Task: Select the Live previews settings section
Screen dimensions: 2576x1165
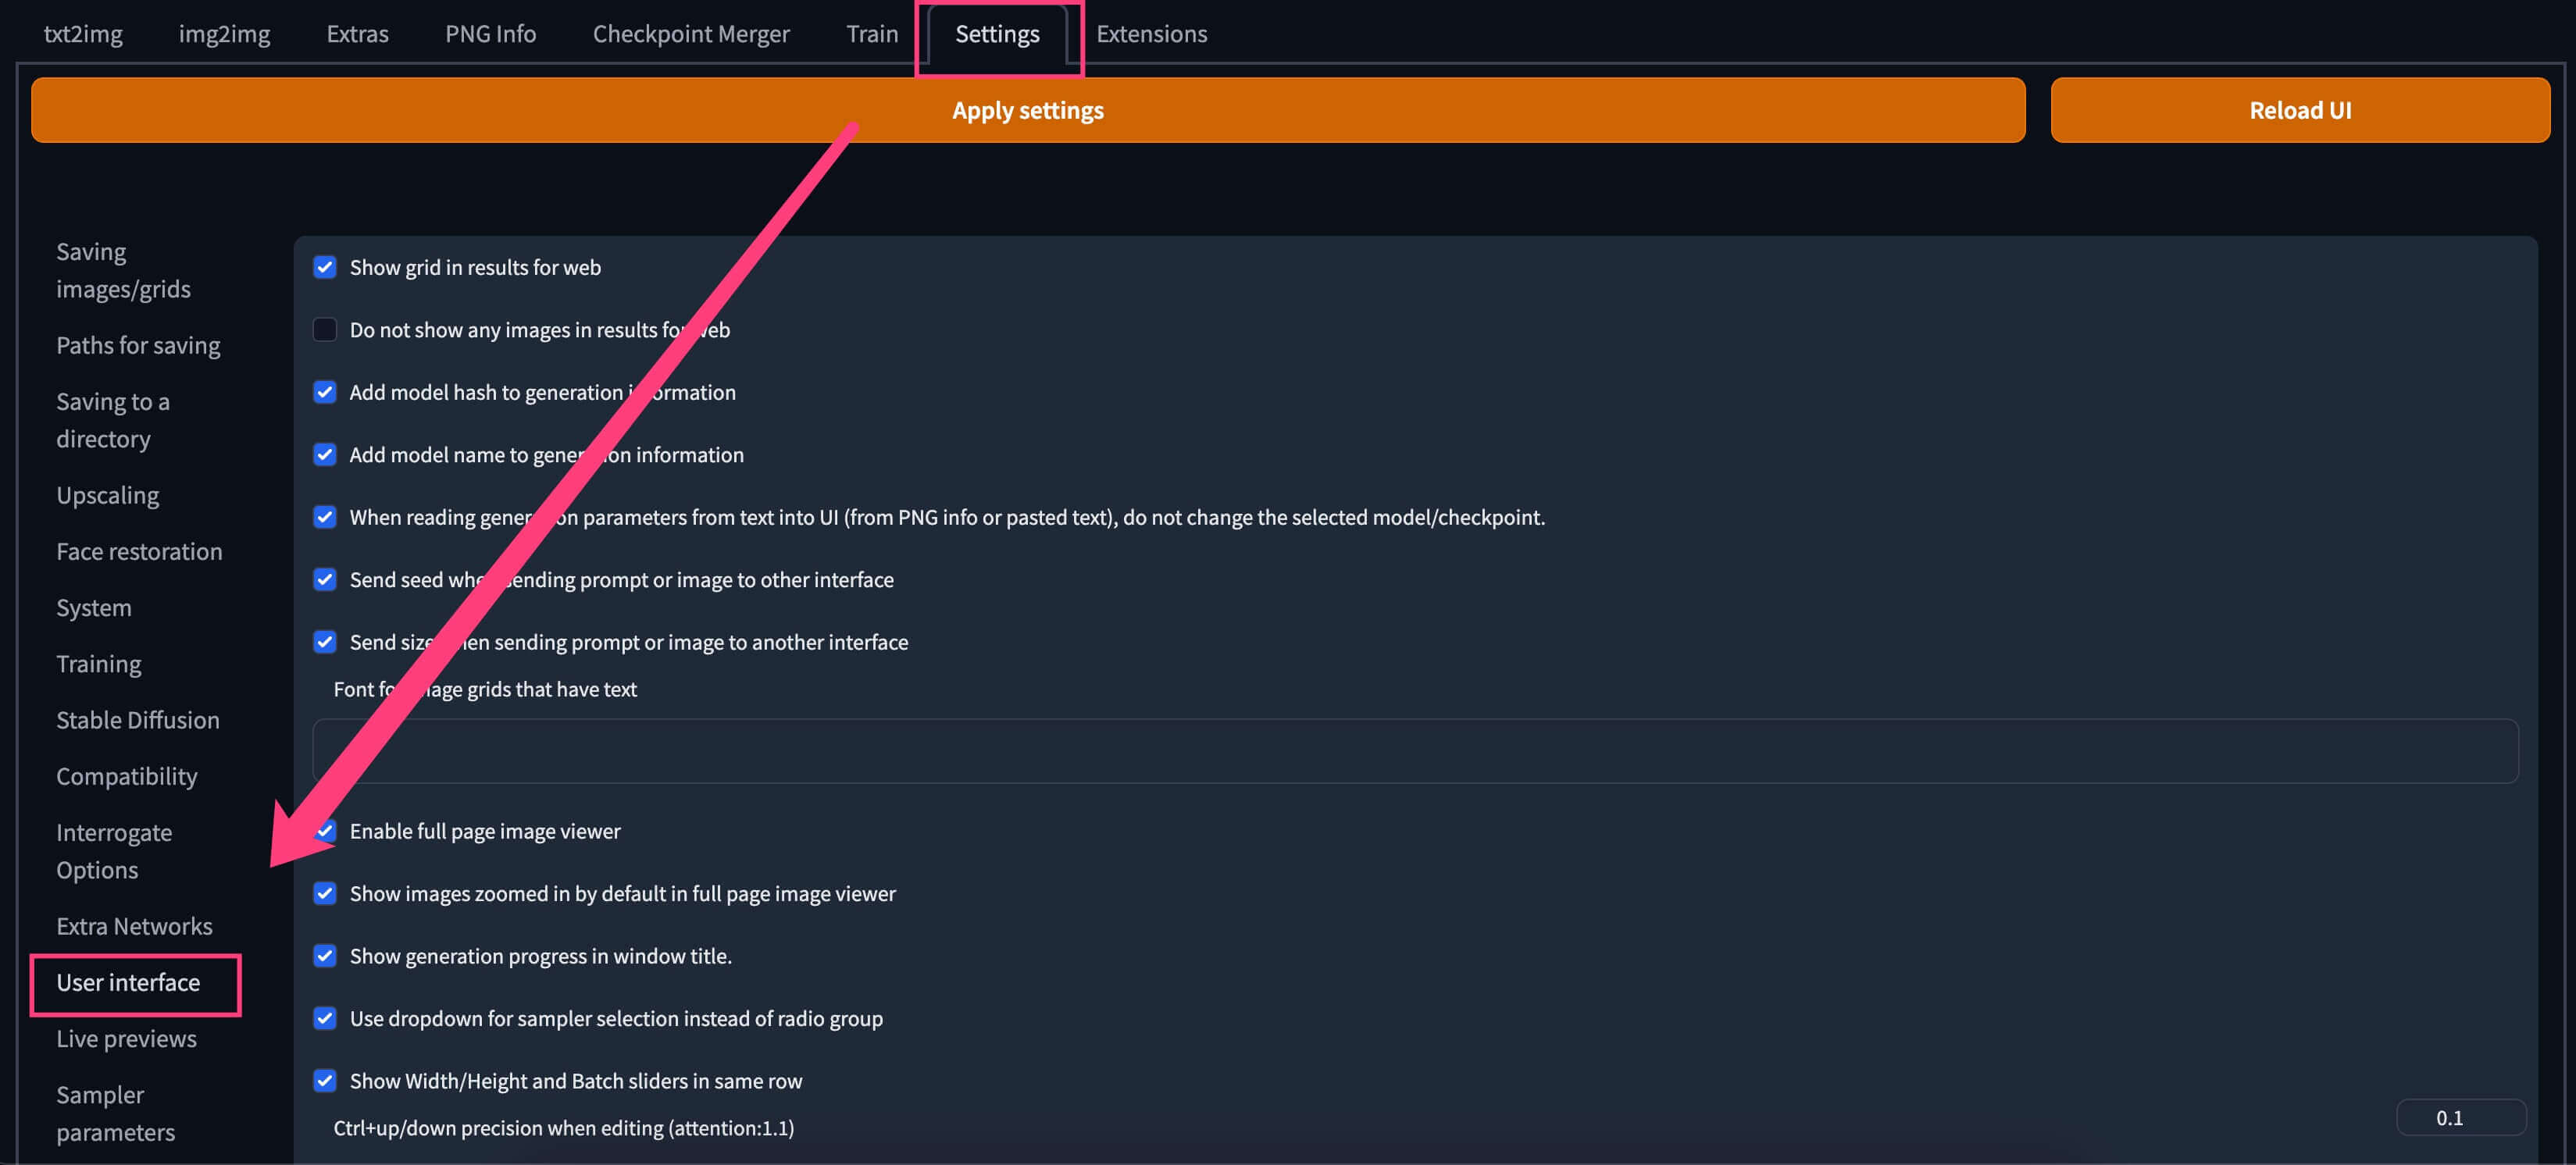Action: pyautogui.click(x=126, y=1038)
